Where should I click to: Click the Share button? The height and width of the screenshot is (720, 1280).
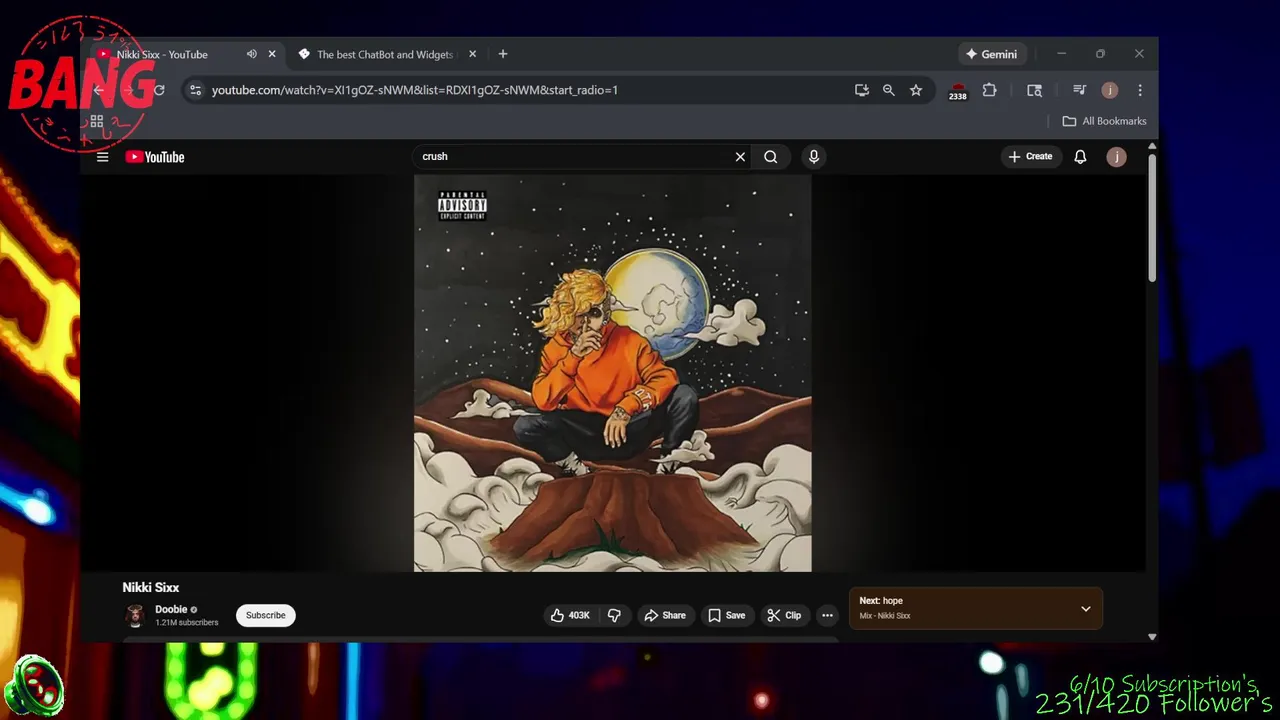(666, 615)
